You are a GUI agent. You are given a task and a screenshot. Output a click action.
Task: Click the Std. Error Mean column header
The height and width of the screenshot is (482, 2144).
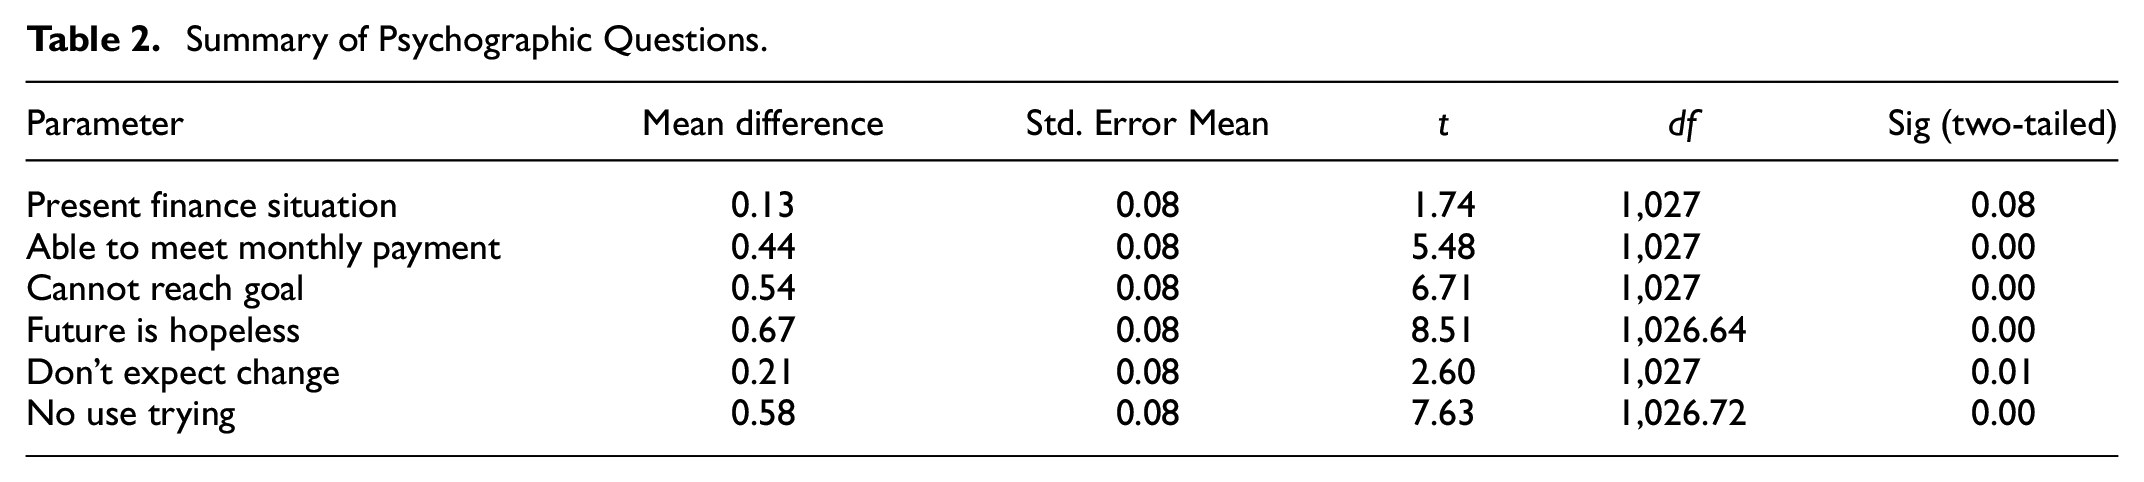(x=1147, y=123)
